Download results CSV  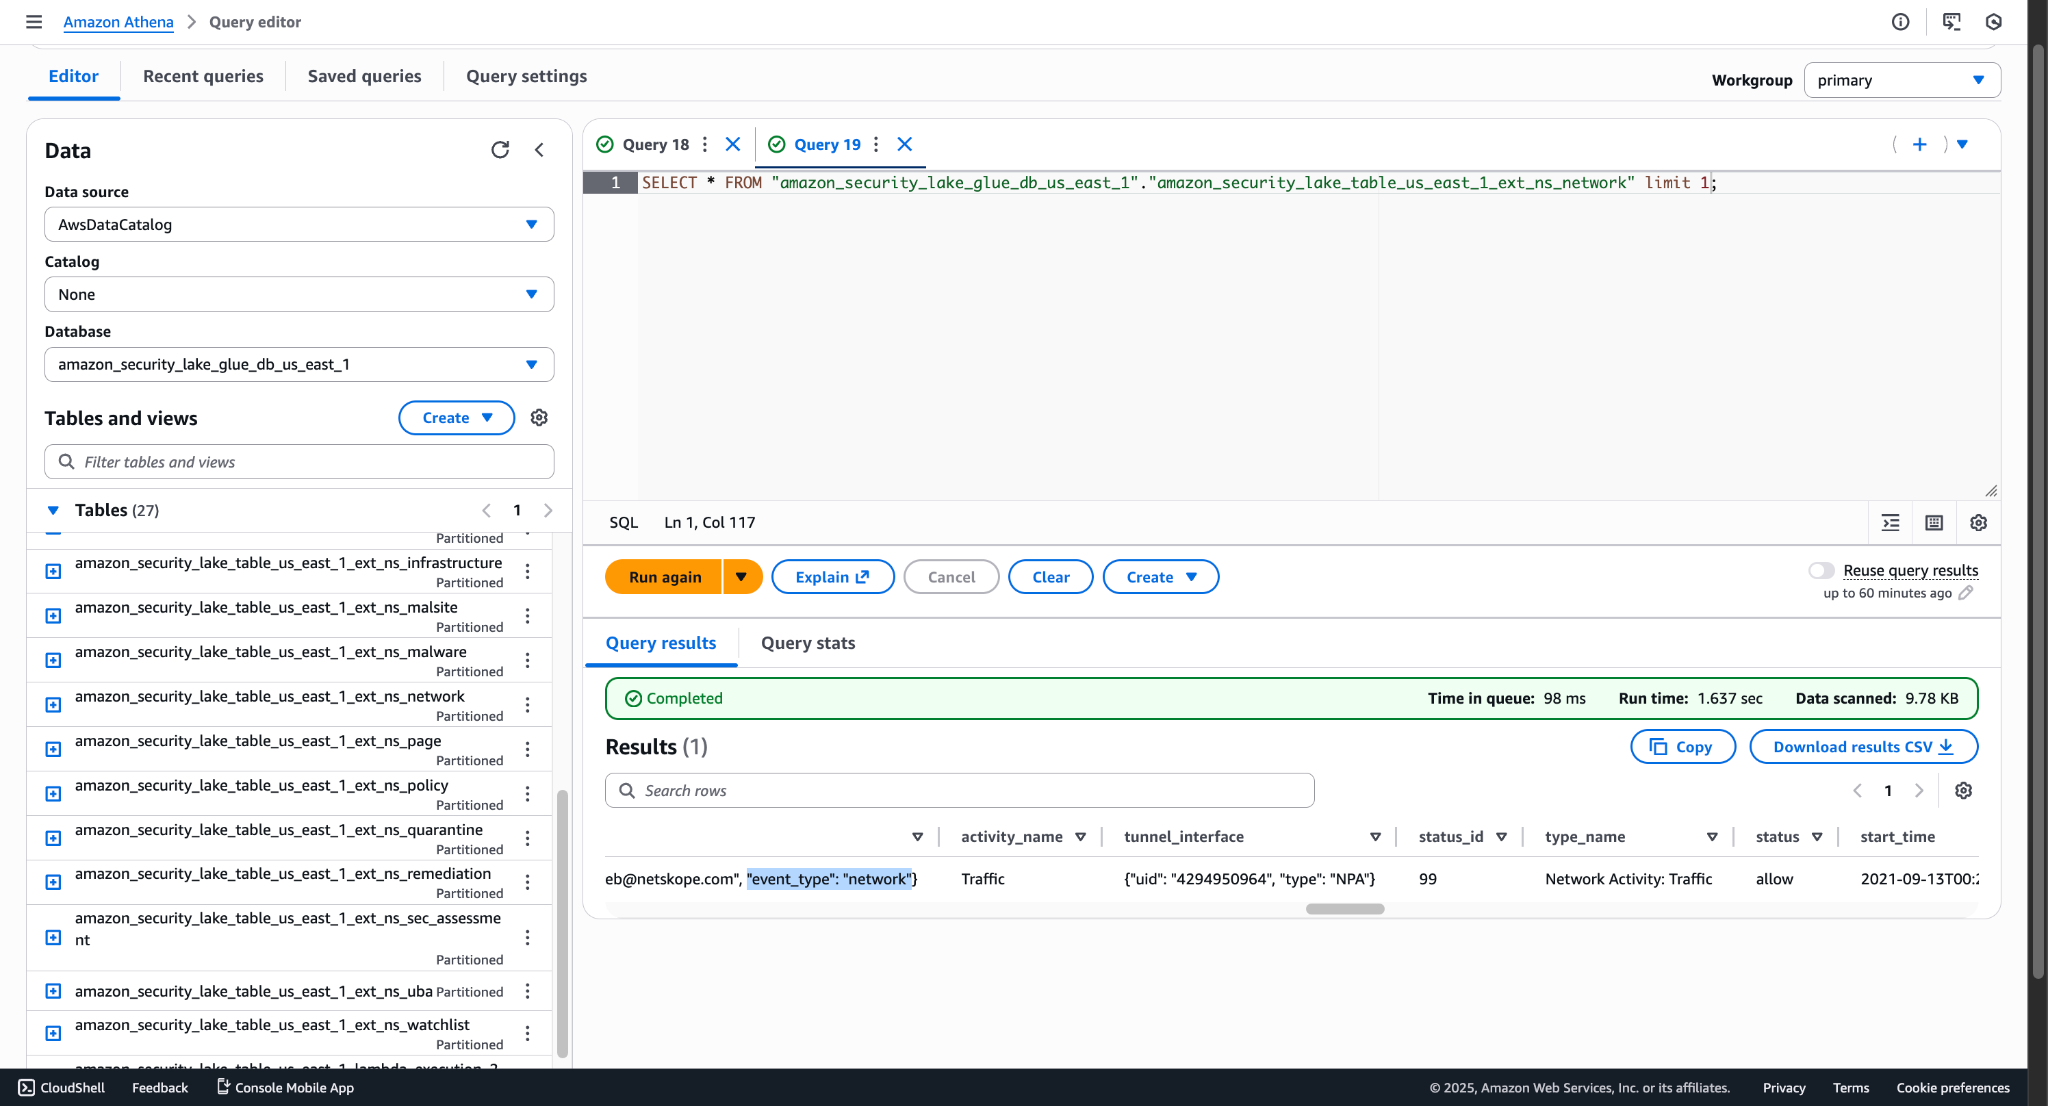click(1864, 747)
